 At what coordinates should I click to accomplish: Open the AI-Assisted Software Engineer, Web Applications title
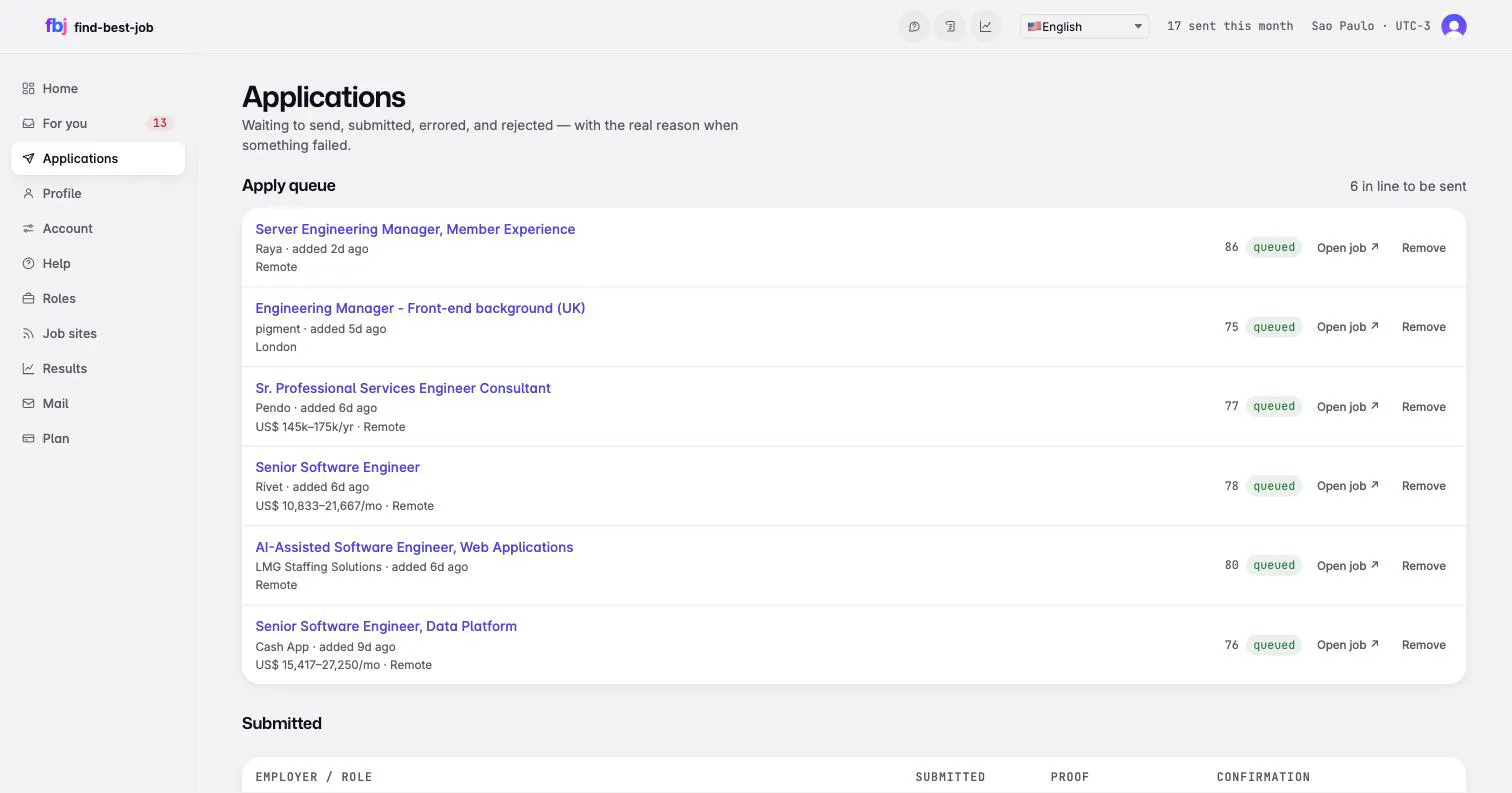point(414,547)
